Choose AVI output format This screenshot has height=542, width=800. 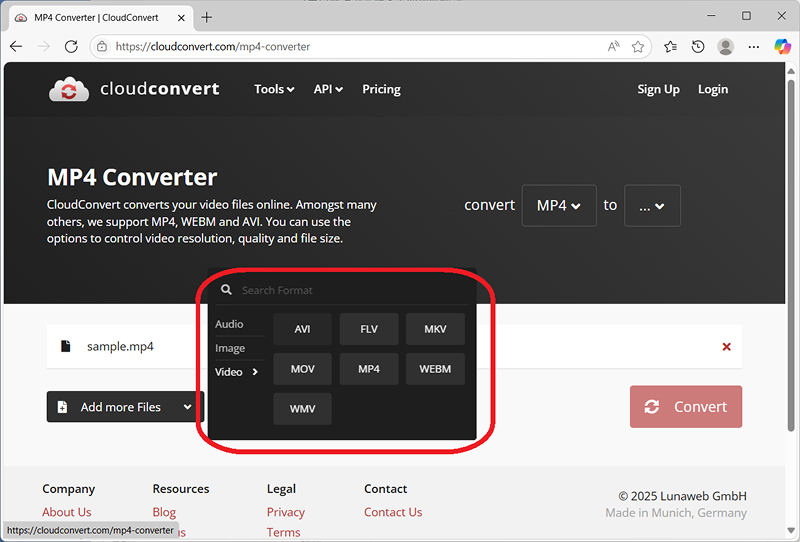pyautogui.click(x=303, y=329)
